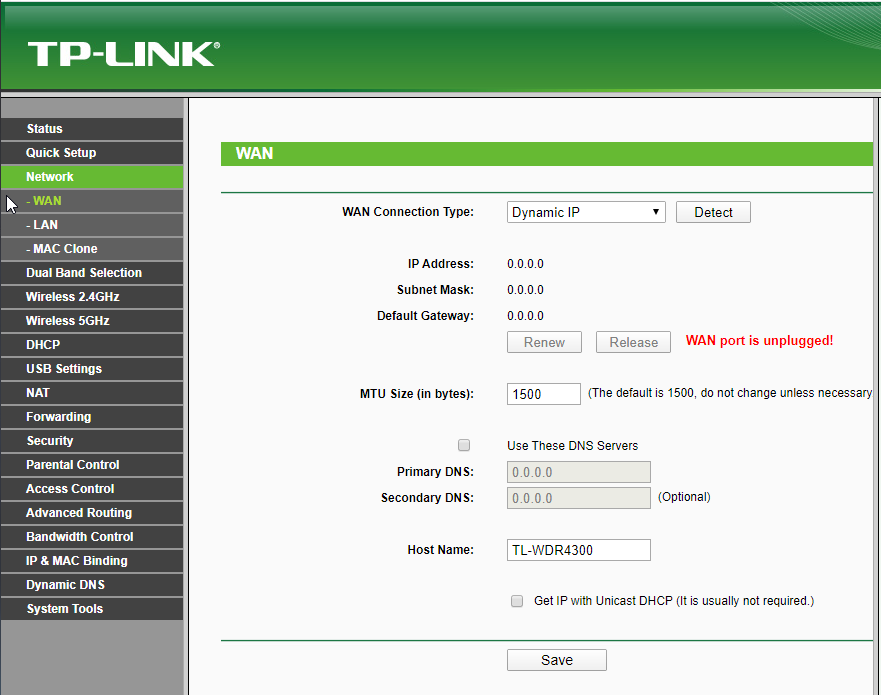Image resolution: width=881 pixels, height=695 pixels.
Task: Open the MAC Clone submenu item
Action: pos(92,249)
